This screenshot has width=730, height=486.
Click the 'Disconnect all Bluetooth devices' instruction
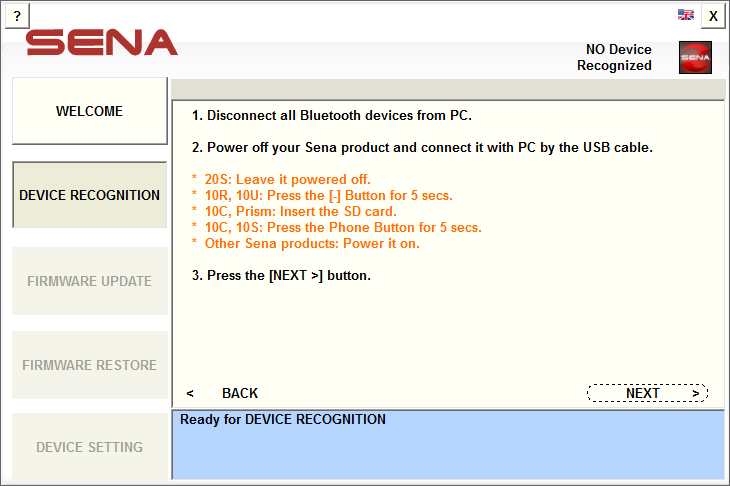click(x=331, y=115)
